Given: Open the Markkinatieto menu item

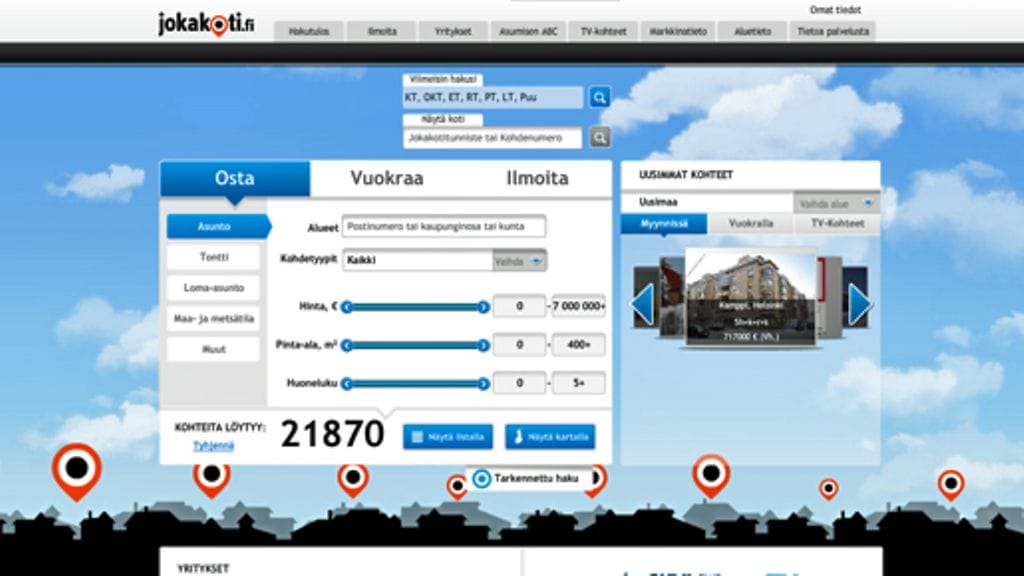Looking at the screenshot, I should coord(679,32).
